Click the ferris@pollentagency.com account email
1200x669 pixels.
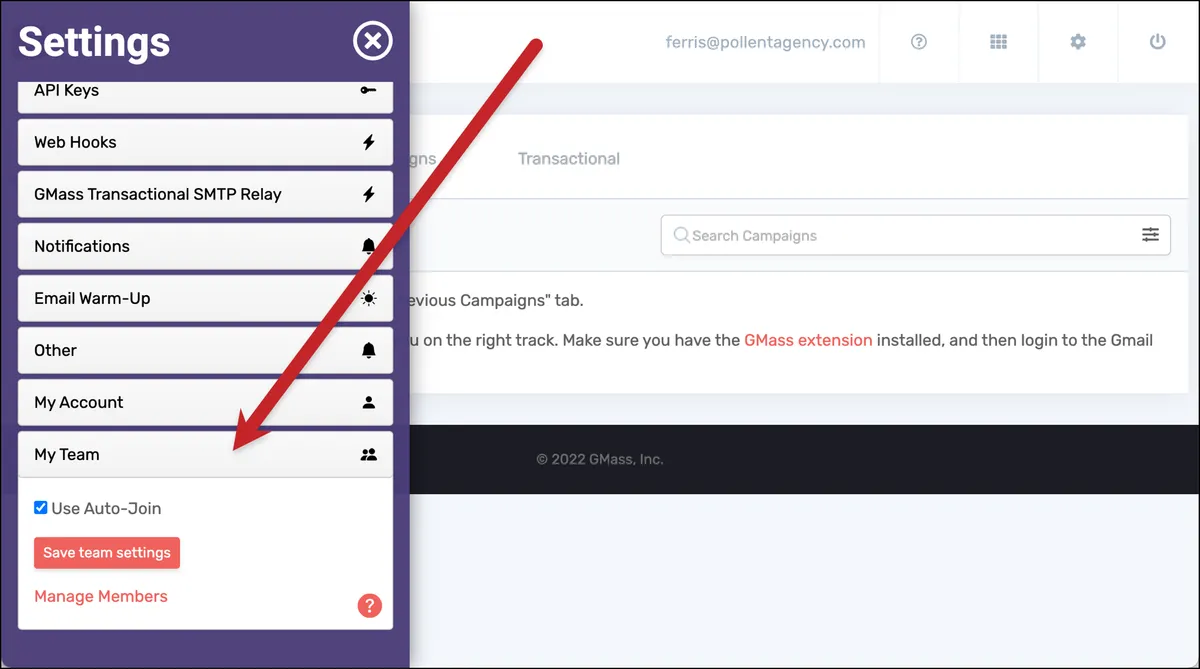pos(766,42)
